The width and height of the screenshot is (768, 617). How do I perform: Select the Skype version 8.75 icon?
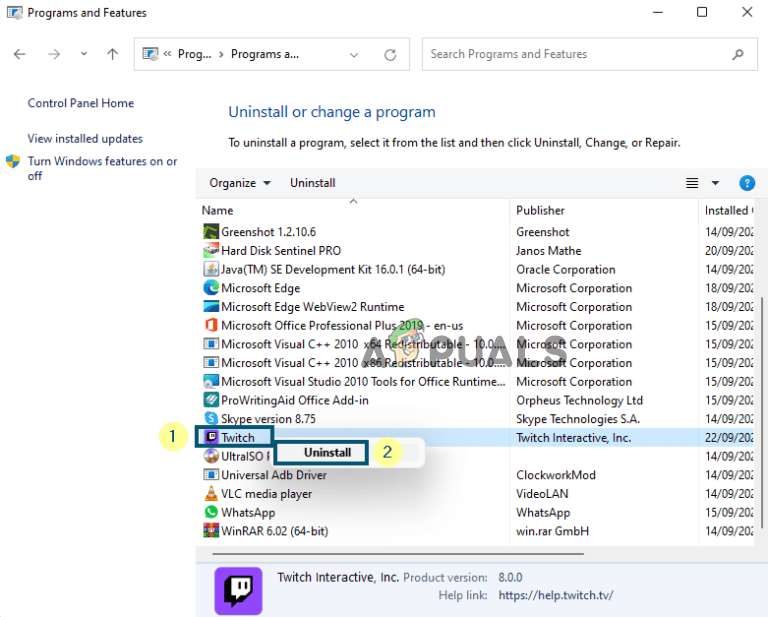click(211, 418)
